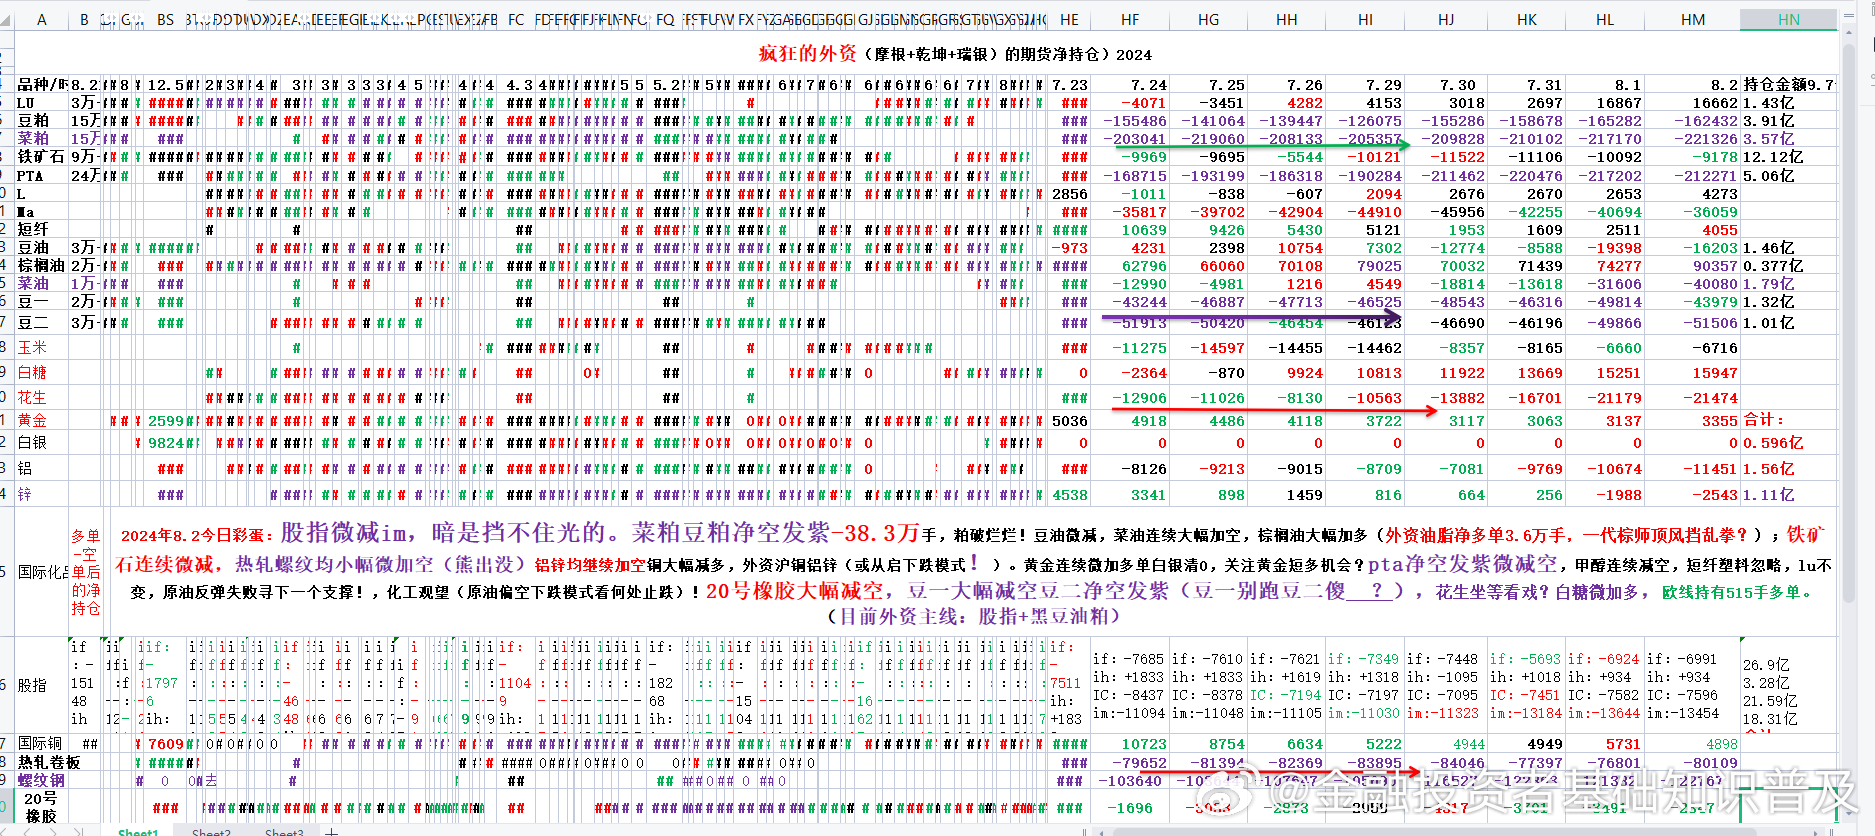
Task: Click the row label 20号橡胶
Action: (x=41, y=807)
